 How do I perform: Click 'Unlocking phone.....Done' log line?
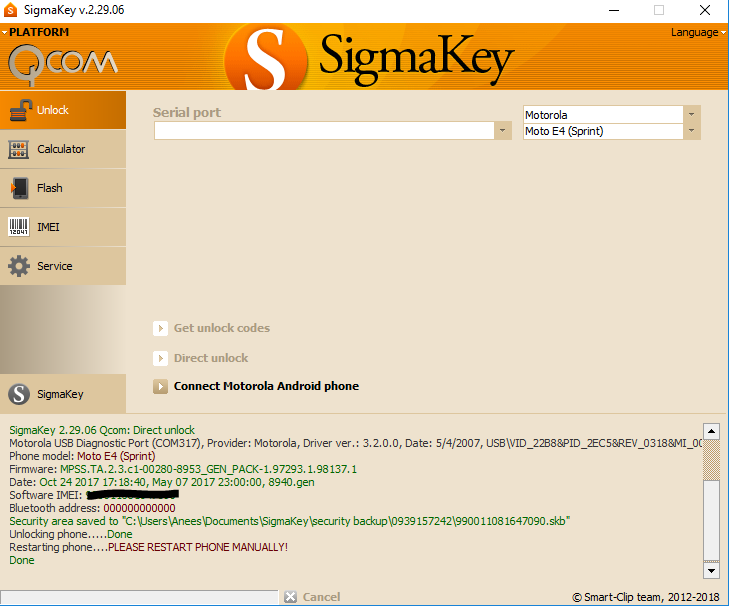tap(71, 534)
